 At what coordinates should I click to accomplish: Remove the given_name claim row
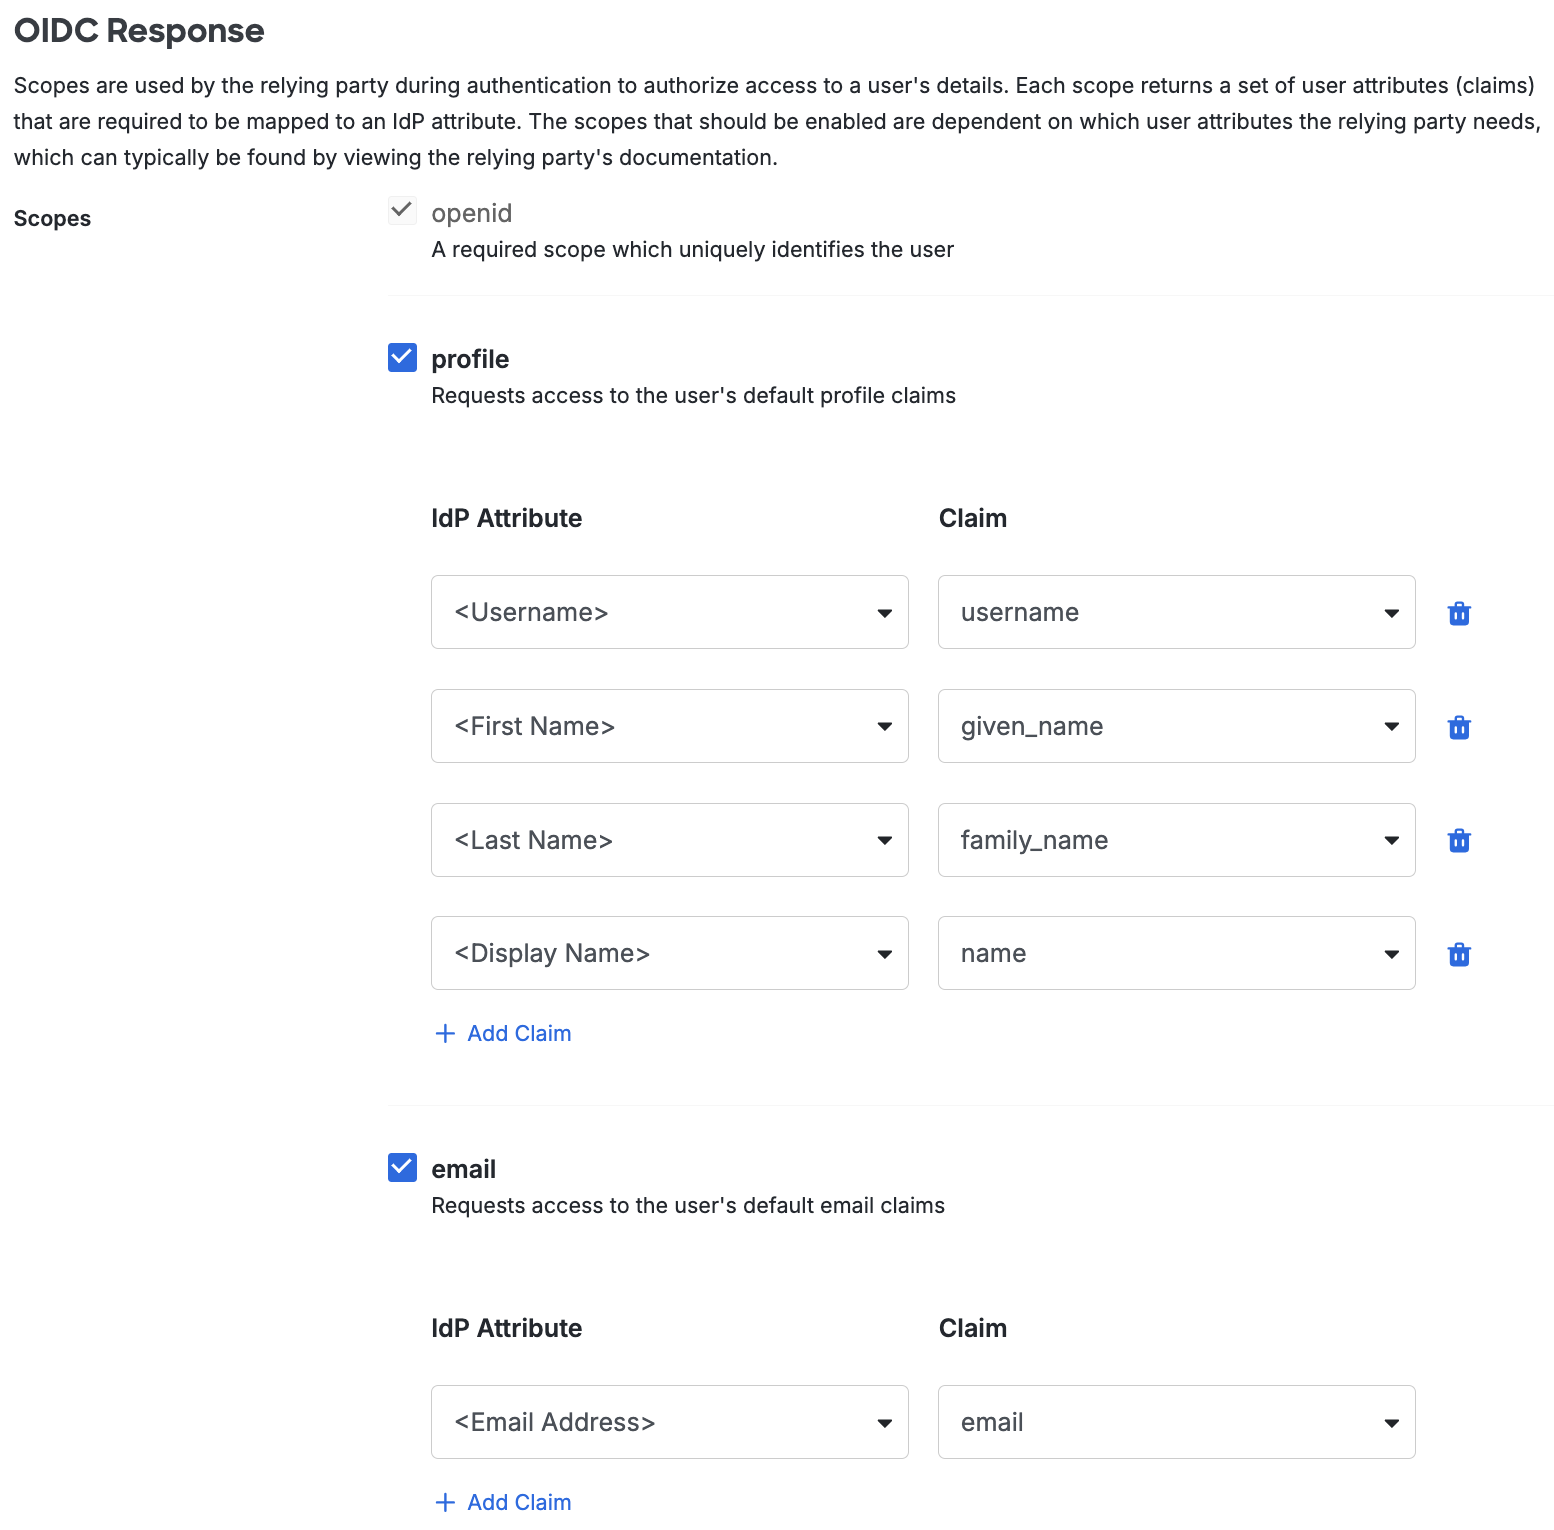point(1458,726)
